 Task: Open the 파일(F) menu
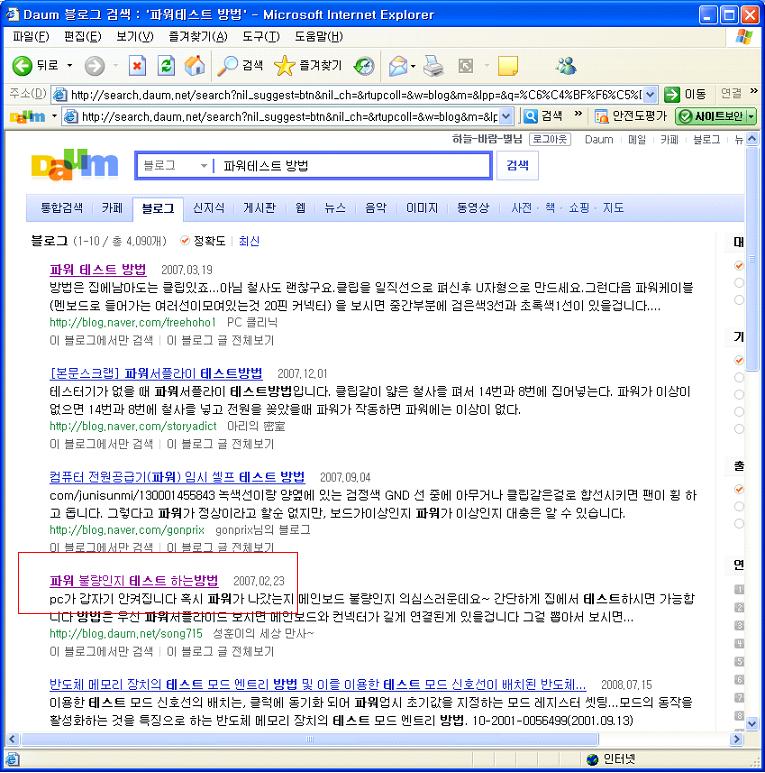[31, 36]
